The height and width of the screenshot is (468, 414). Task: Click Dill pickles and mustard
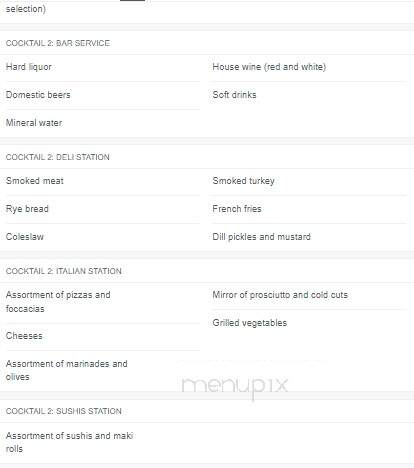[261, 237]
